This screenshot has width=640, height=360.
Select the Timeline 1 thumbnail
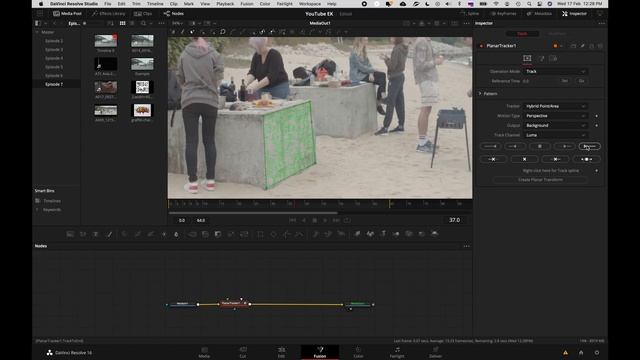(106, 41)
